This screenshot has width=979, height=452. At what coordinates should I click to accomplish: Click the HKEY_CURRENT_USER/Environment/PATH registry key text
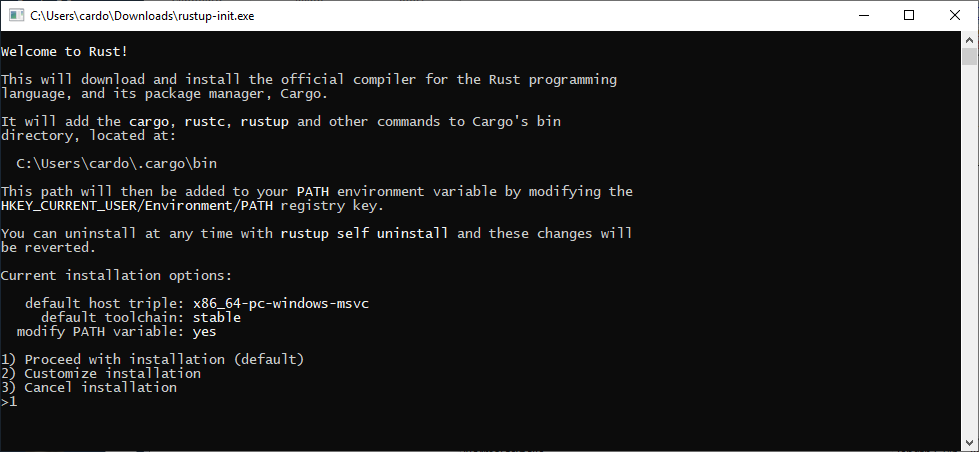141,205
